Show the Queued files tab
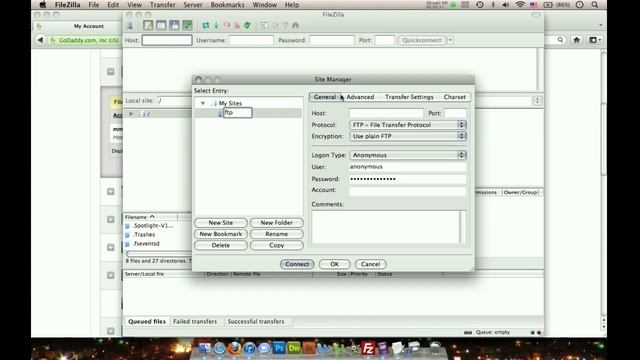The height and width of the screenshot is (360, 640). coord(147,322)
